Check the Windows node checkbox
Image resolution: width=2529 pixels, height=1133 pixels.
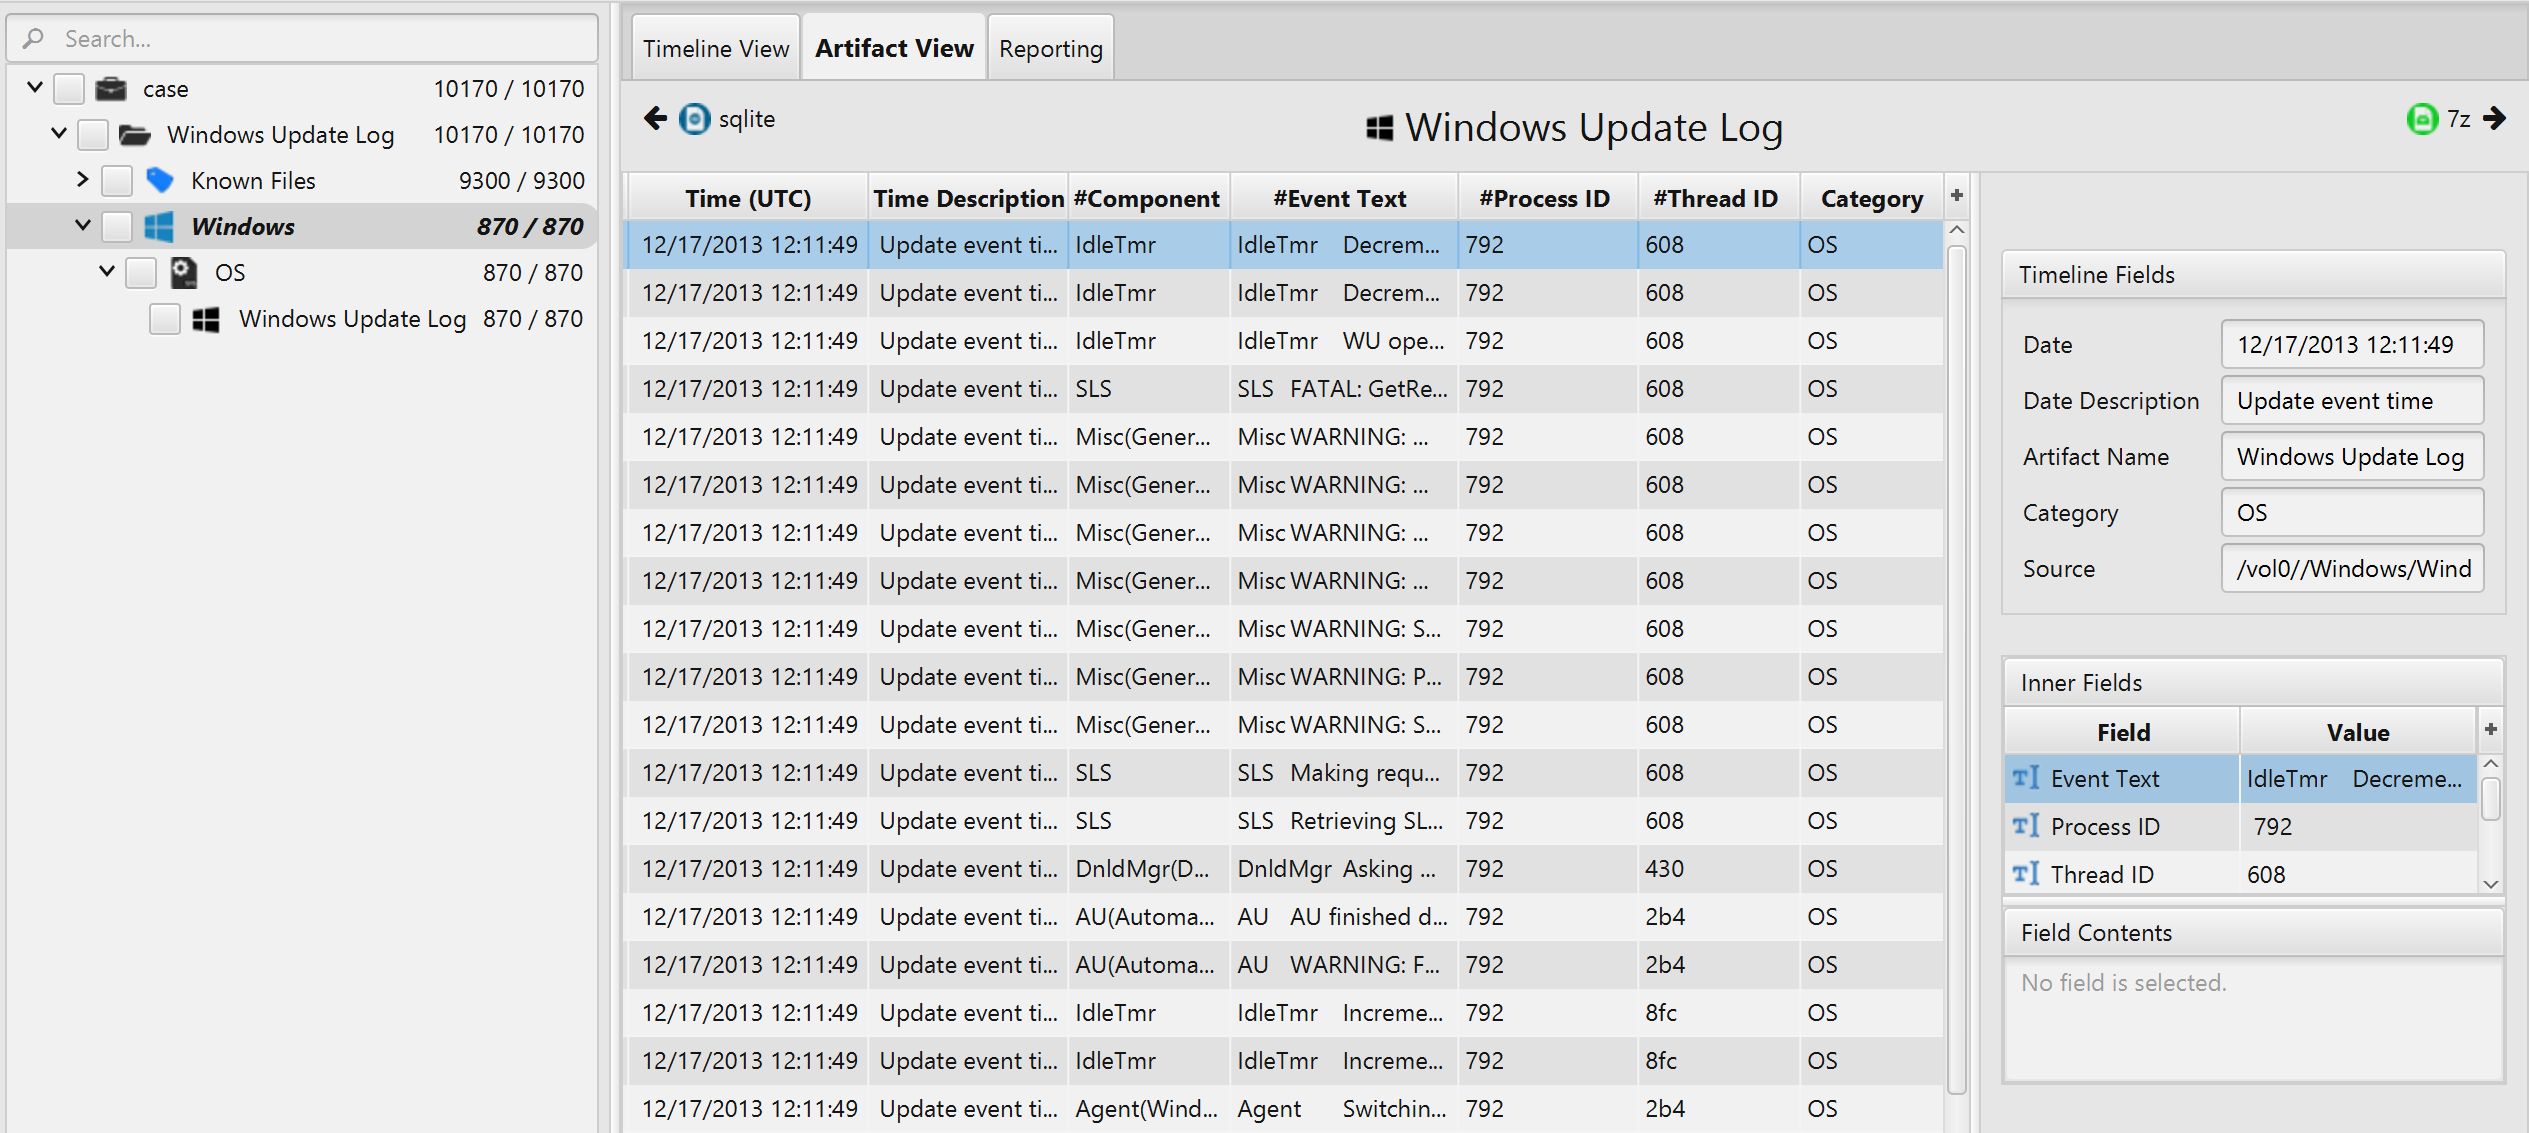click(117, 227)
